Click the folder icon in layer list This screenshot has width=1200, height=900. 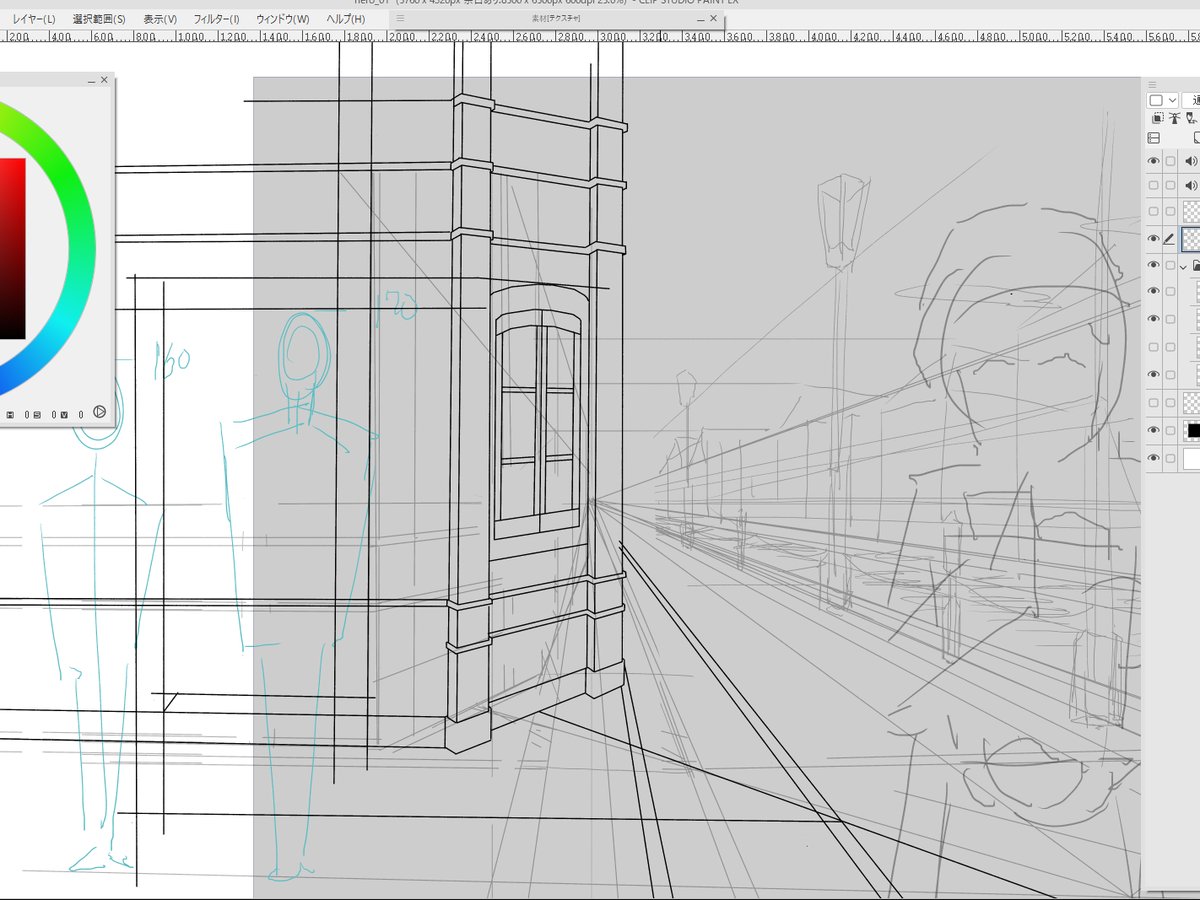coord(1195,267)
